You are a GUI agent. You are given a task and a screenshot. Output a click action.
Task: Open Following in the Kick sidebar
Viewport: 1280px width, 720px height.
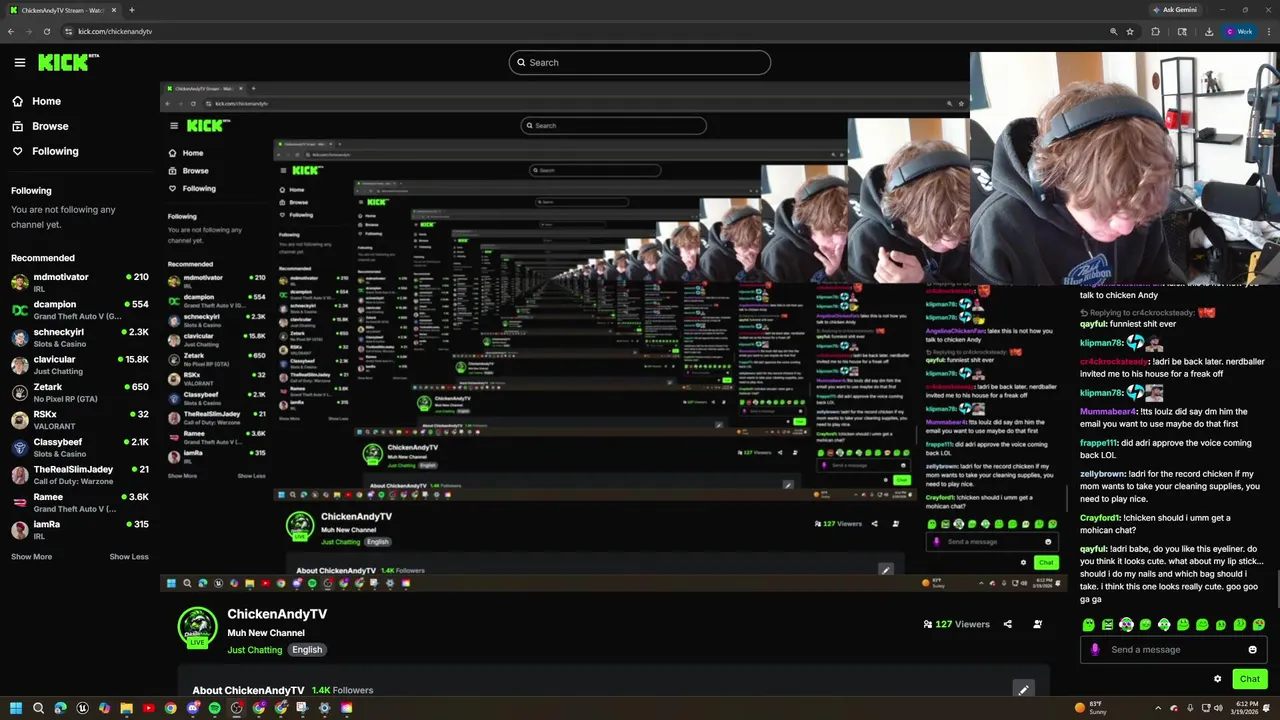pyautogui.click(x=45, y=151)
